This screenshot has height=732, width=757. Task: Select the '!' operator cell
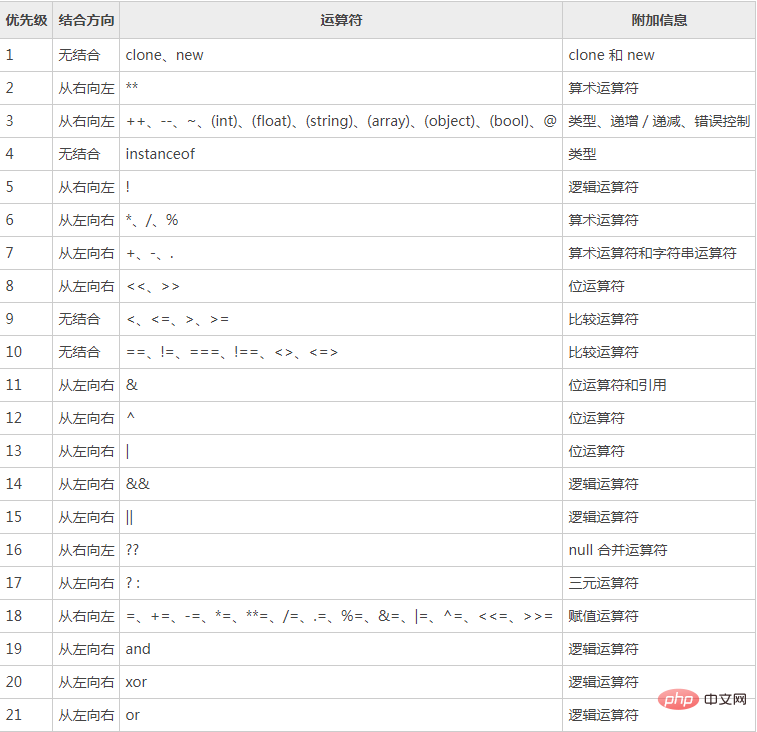pos(341,187)
